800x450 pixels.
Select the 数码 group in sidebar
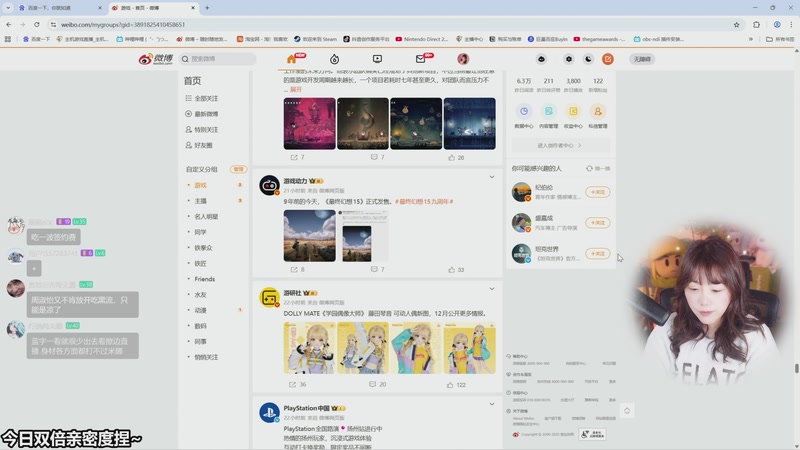(x=201, y=326)
